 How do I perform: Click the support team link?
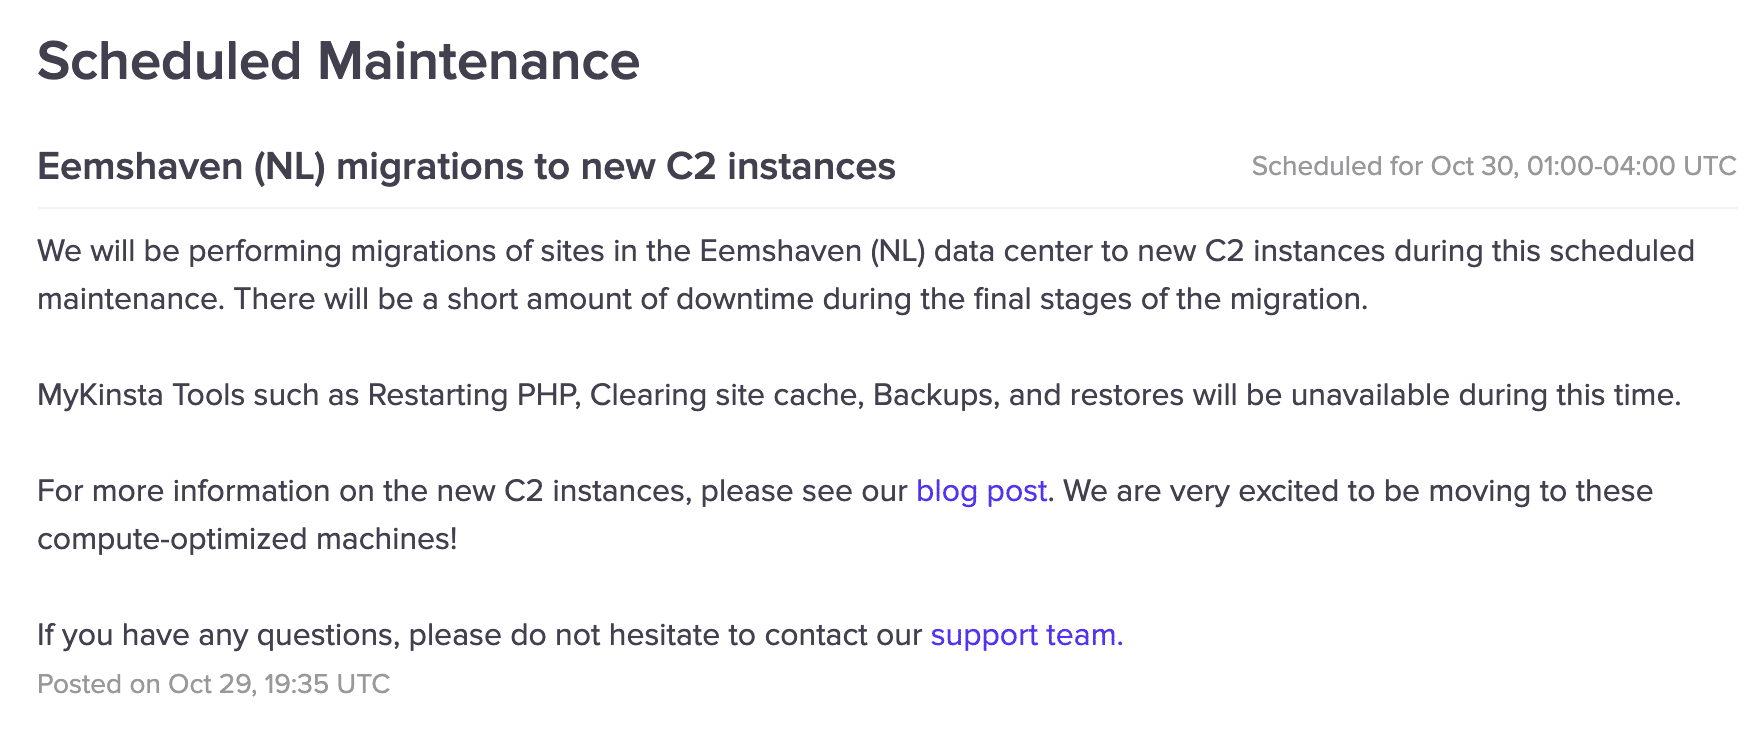point(1026,635)
